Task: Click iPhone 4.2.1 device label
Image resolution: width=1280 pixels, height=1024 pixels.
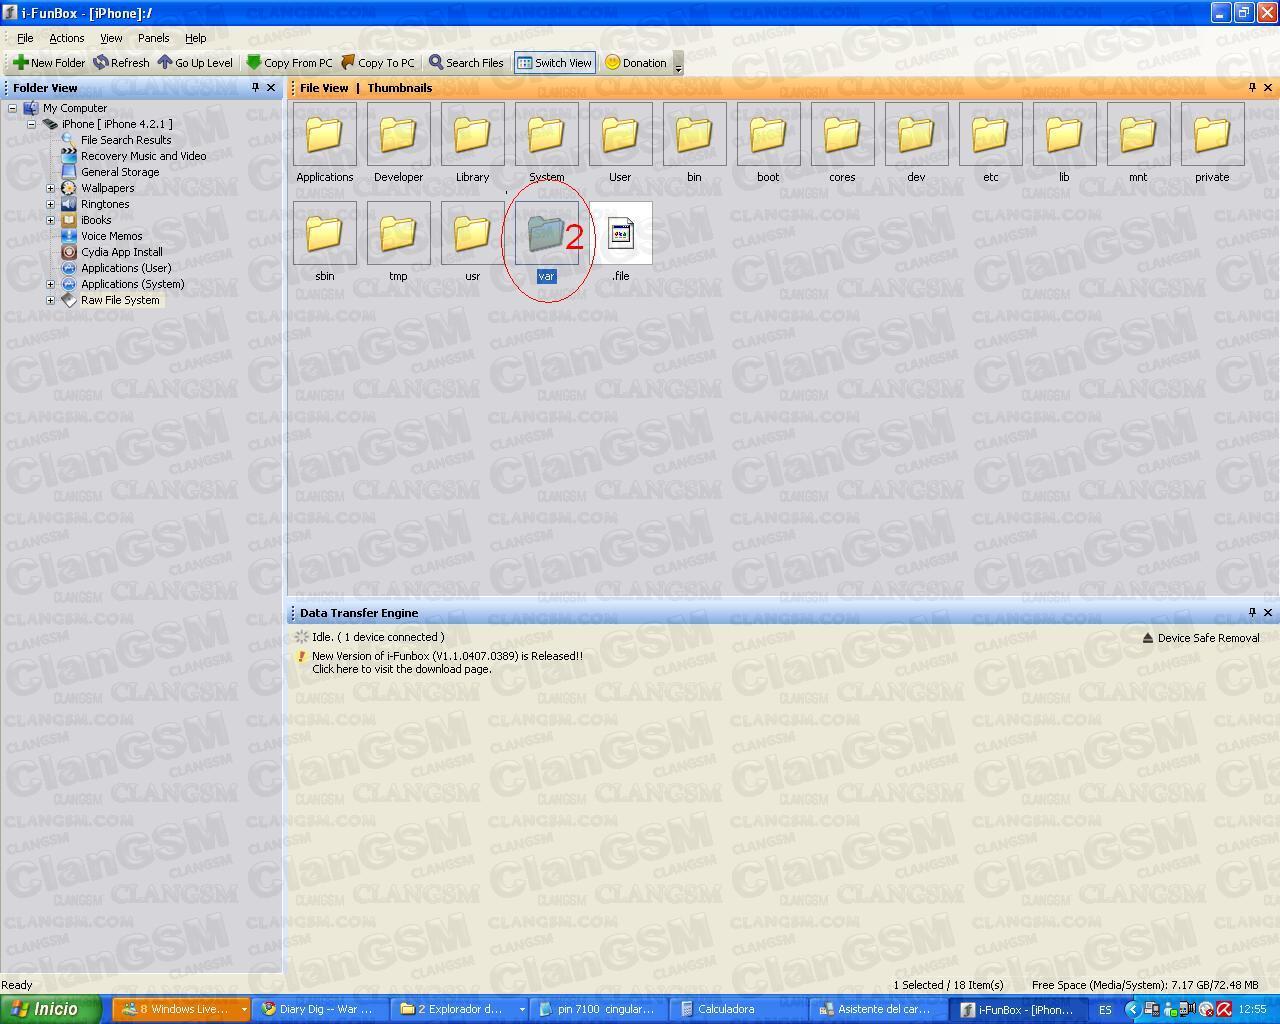Action: point(116,124)
